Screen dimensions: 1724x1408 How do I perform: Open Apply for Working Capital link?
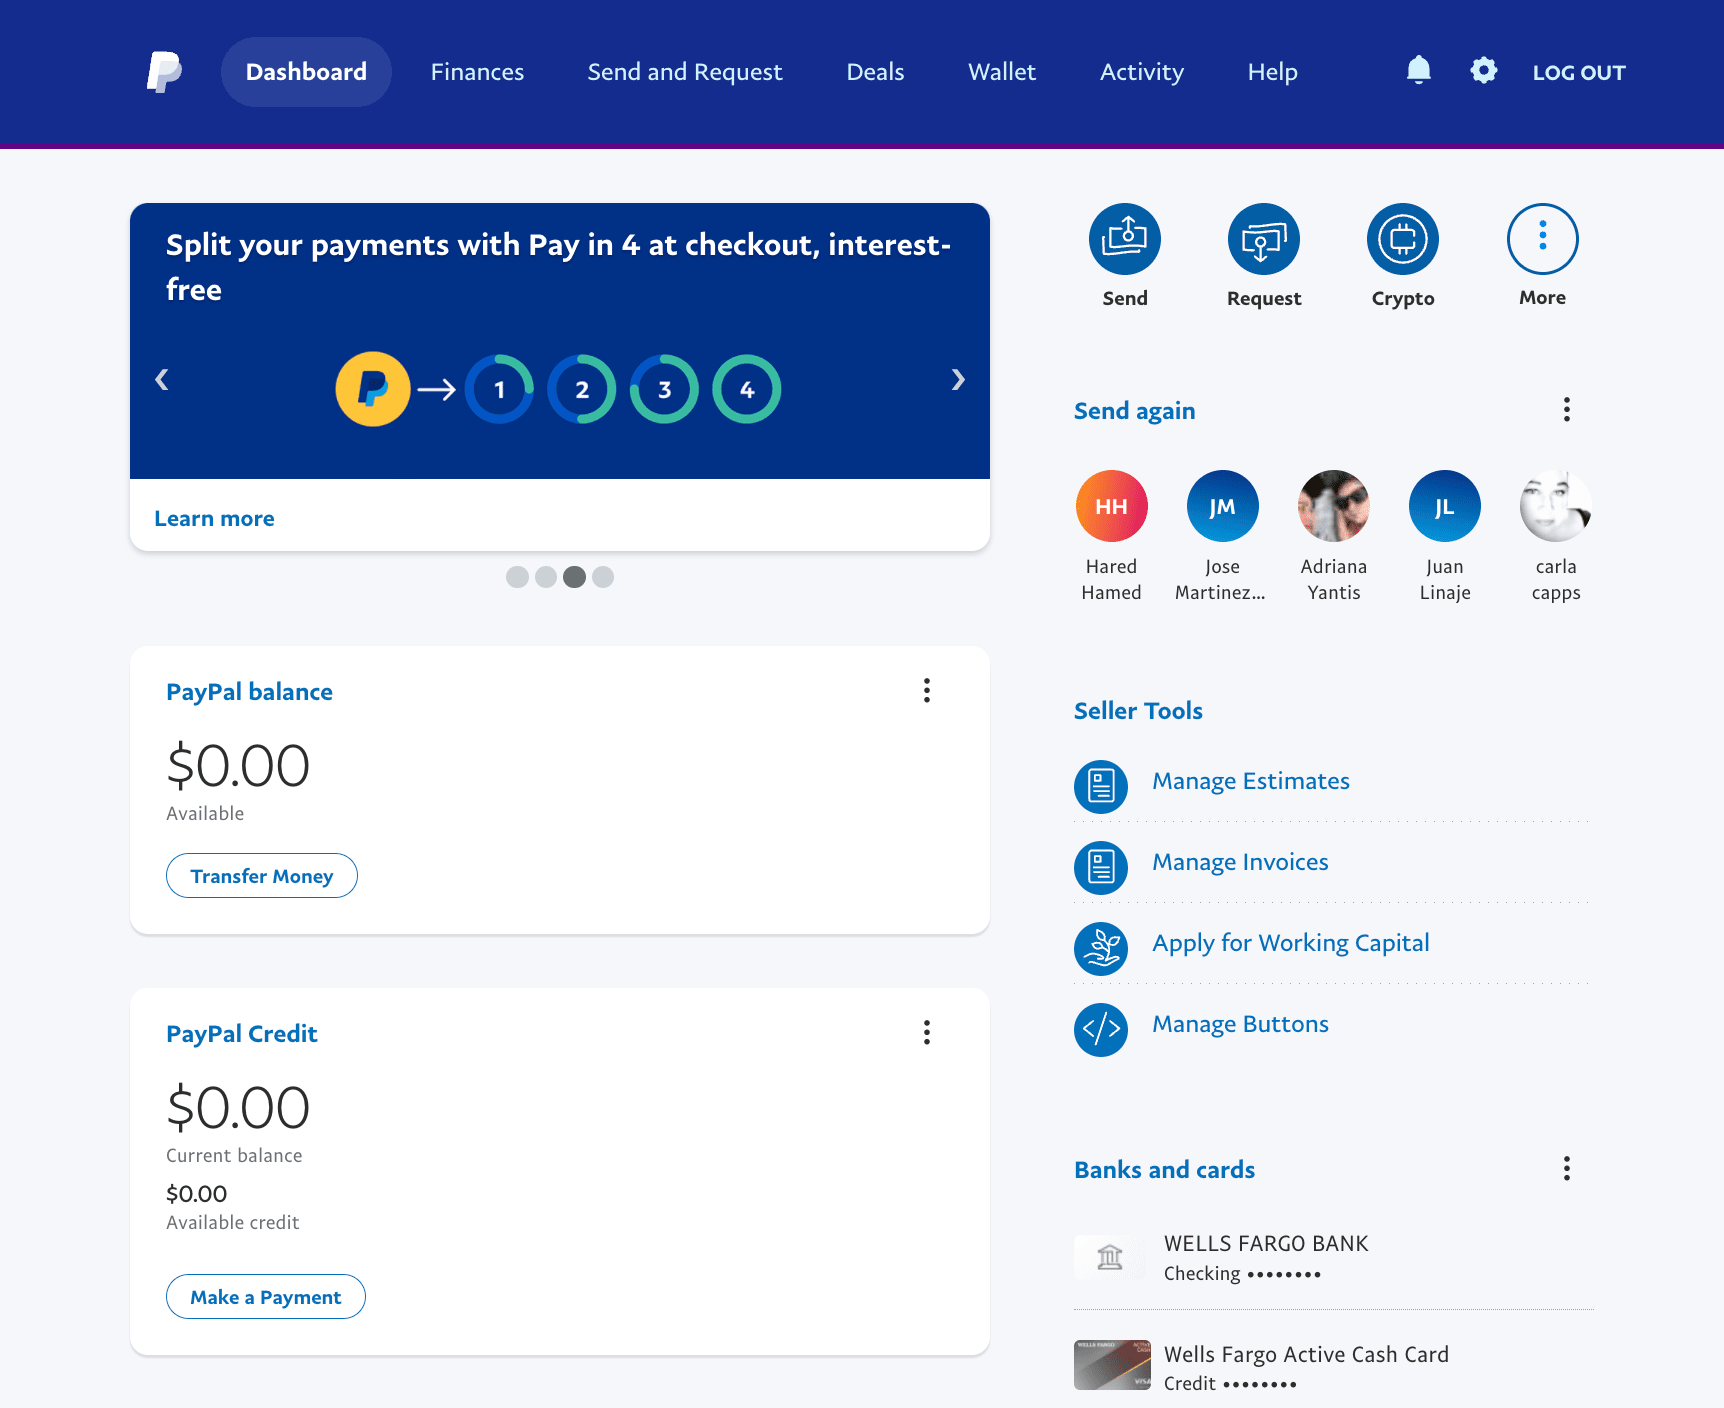point(1290,943)
